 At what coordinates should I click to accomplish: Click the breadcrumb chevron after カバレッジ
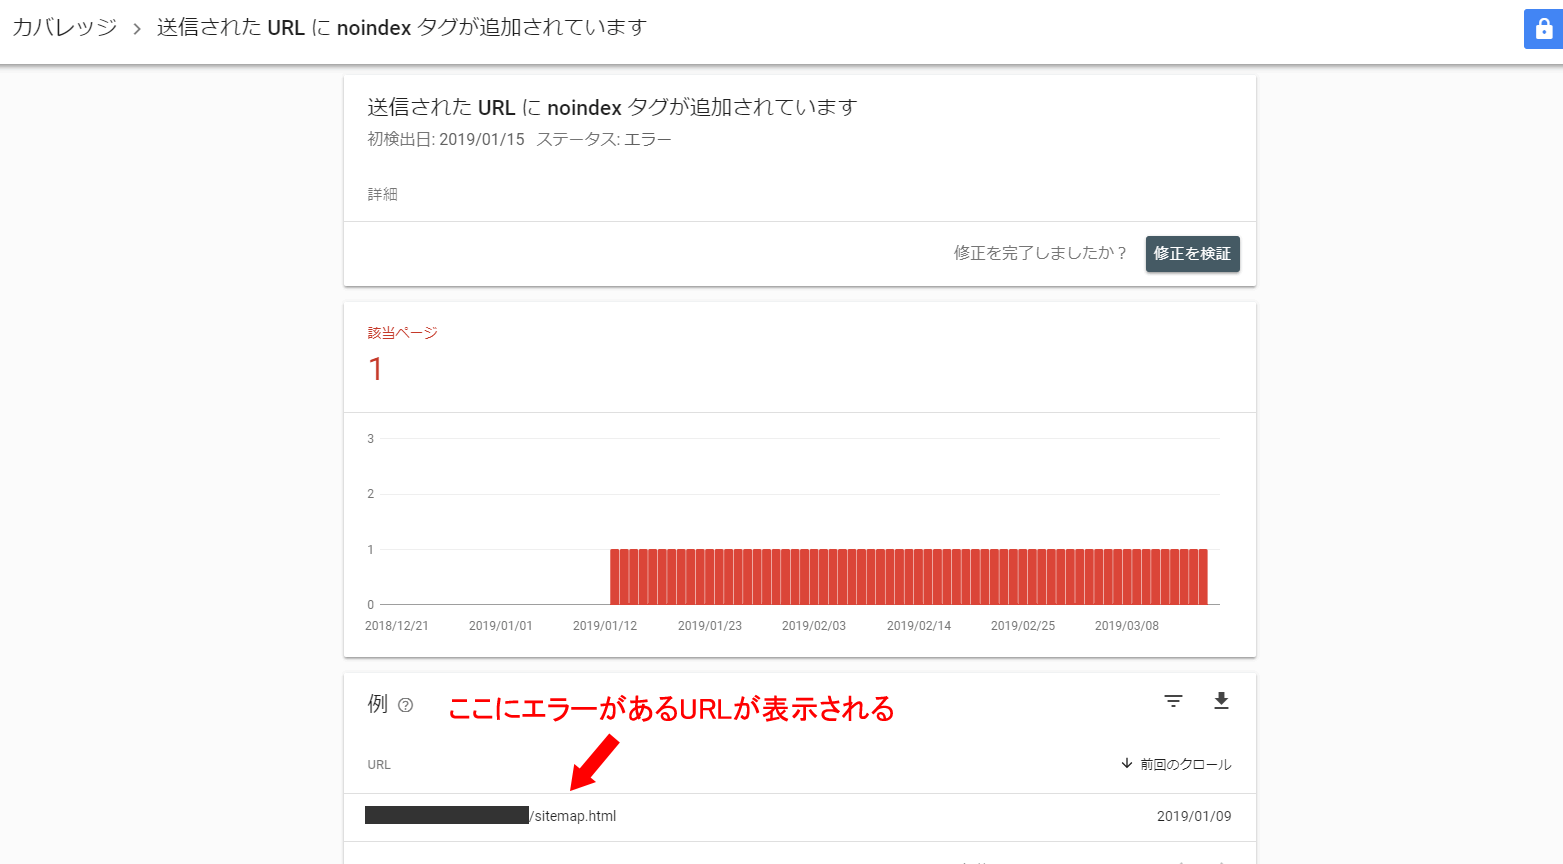[x=137, y=29]
